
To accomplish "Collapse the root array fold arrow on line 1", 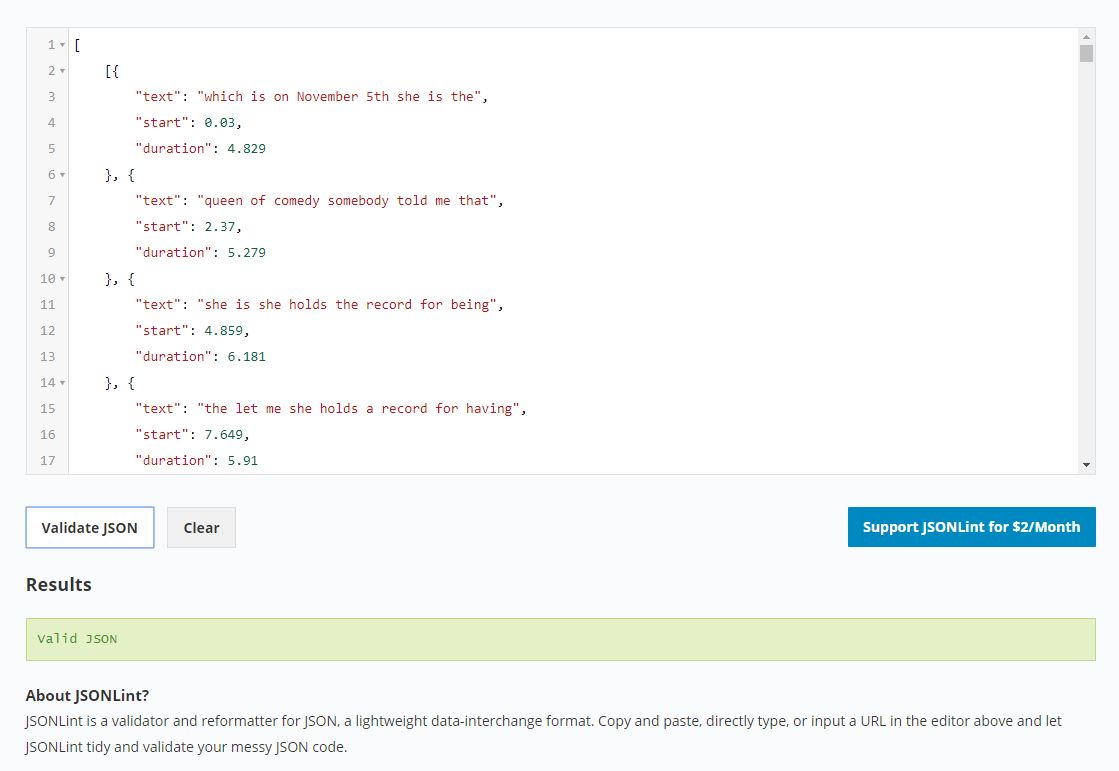I will click(62, 45).
